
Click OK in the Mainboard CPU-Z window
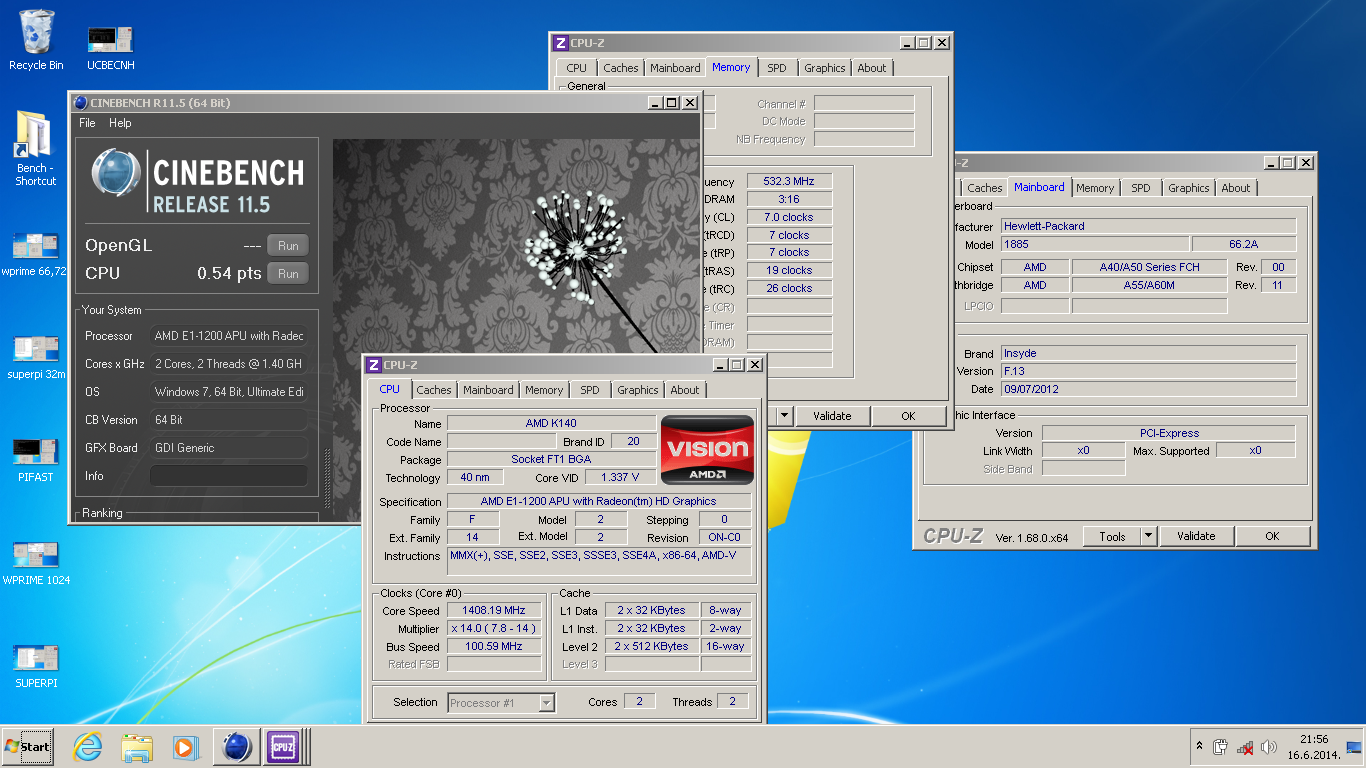[1272, 537]
